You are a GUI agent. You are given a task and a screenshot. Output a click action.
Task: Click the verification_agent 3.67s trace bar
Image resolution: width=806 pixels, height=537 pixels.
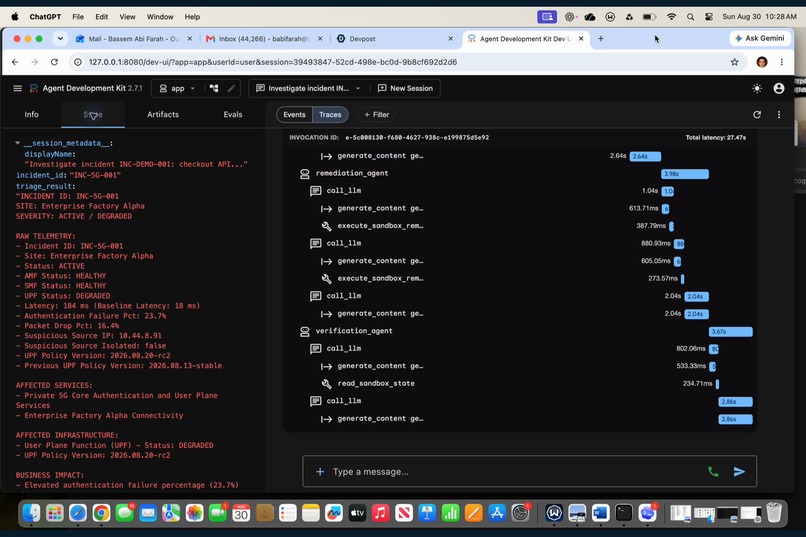pyautogui.click(x=730, y=332)
